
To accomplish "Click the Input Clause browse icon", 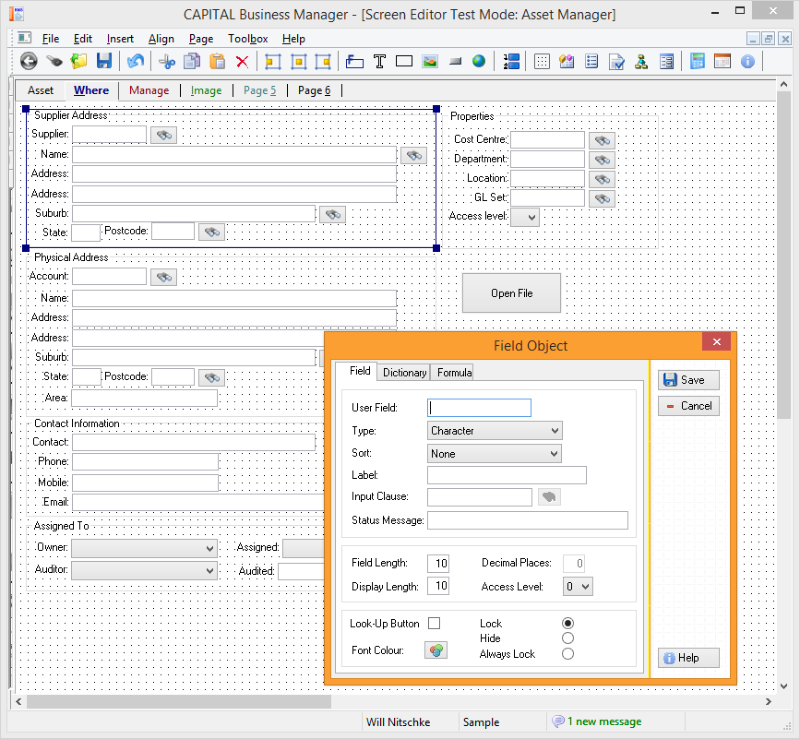I will pyautogui.click(x=549, y=497).
